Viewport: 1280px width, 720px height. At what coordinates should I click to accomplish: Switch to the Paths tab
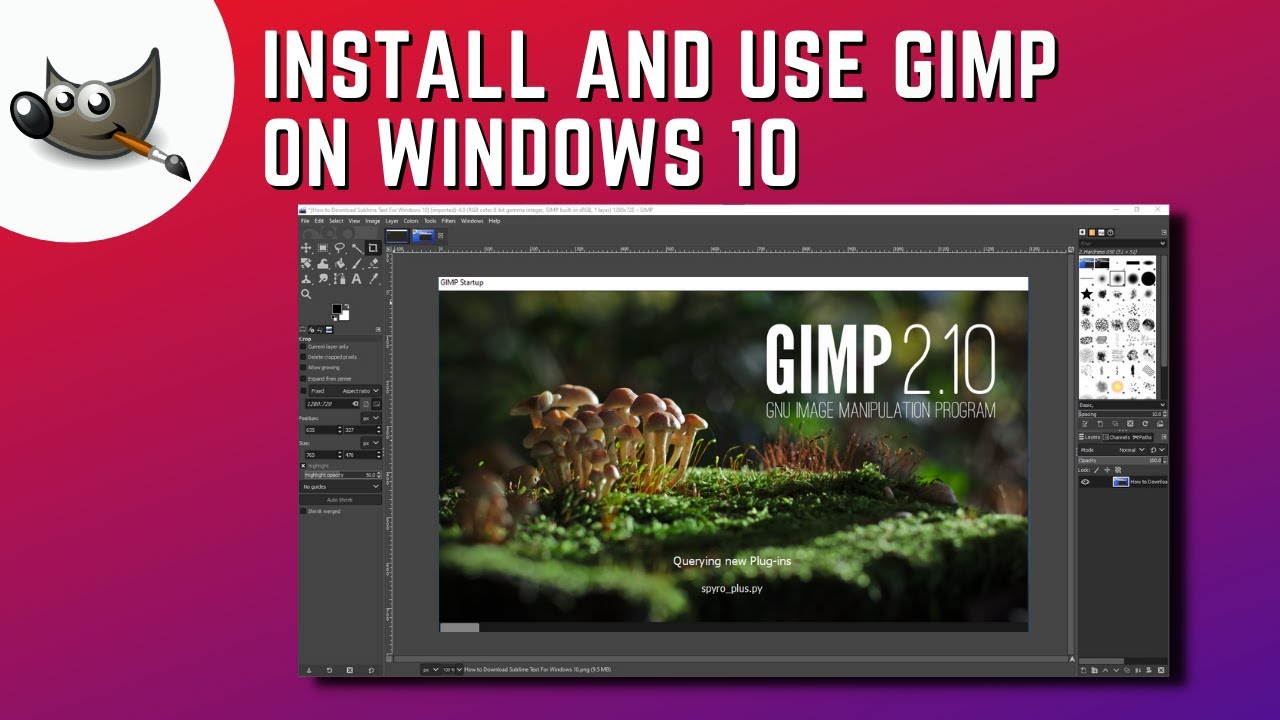(1142, 437)
